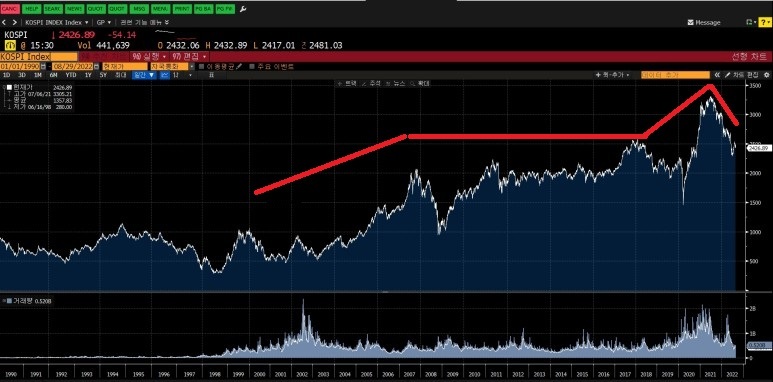
Task: Click the Message envelope icon
Action: tap(691, 23)
